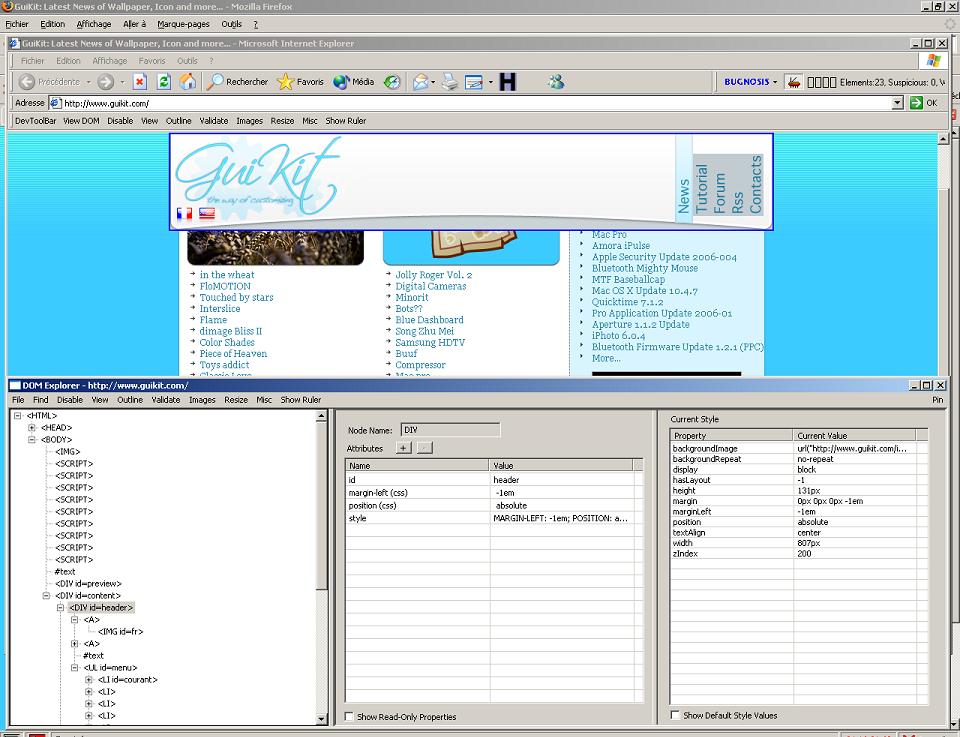Click the IE Refresh icon

[163, 81]
